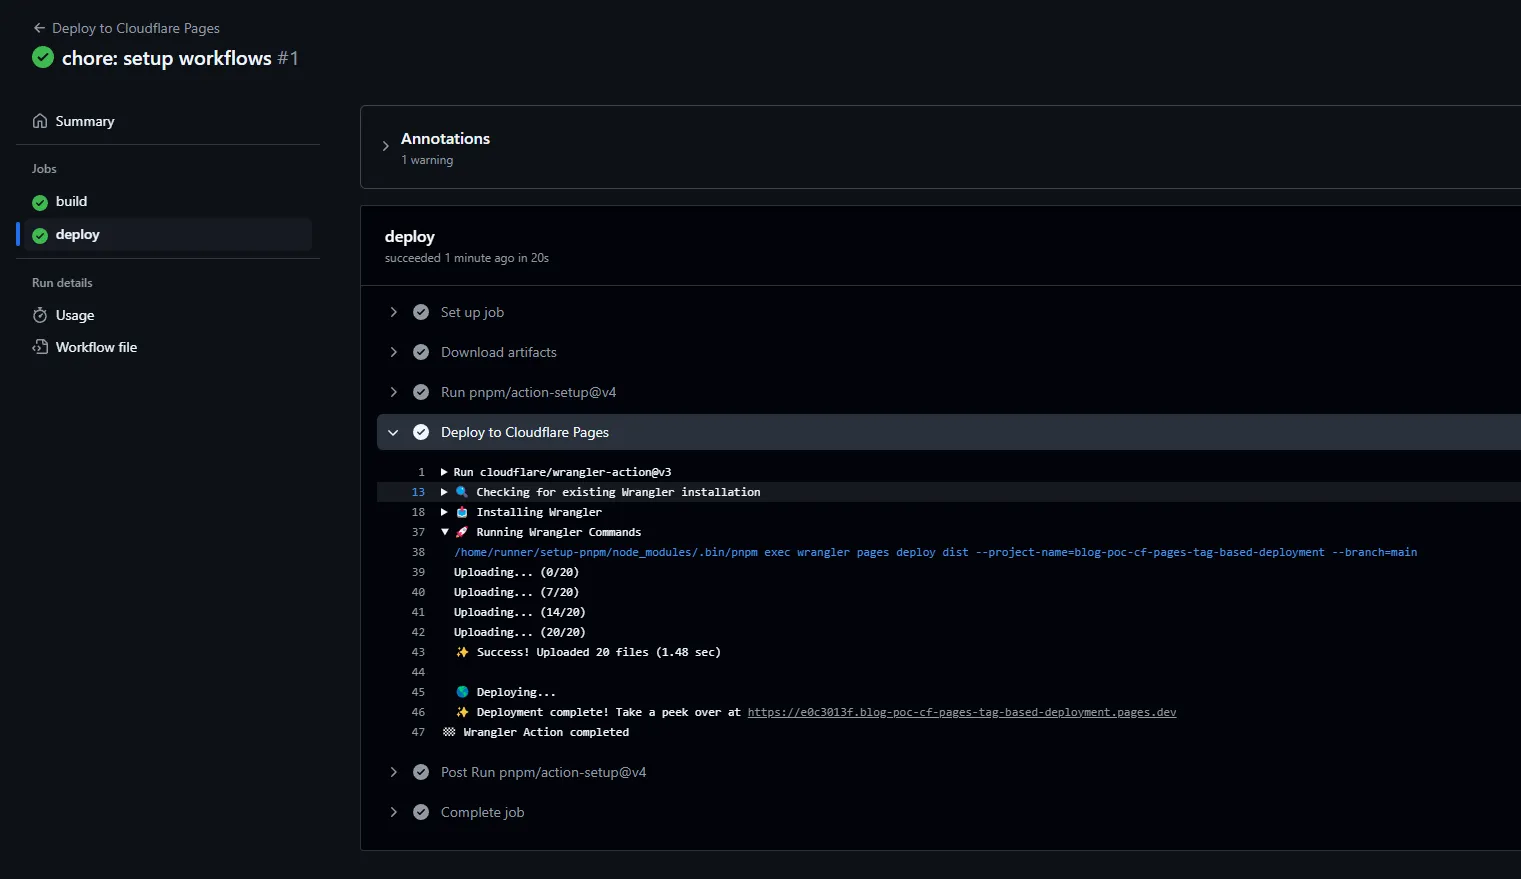Click line number 38 in the deploy log

tap(418, 552)
